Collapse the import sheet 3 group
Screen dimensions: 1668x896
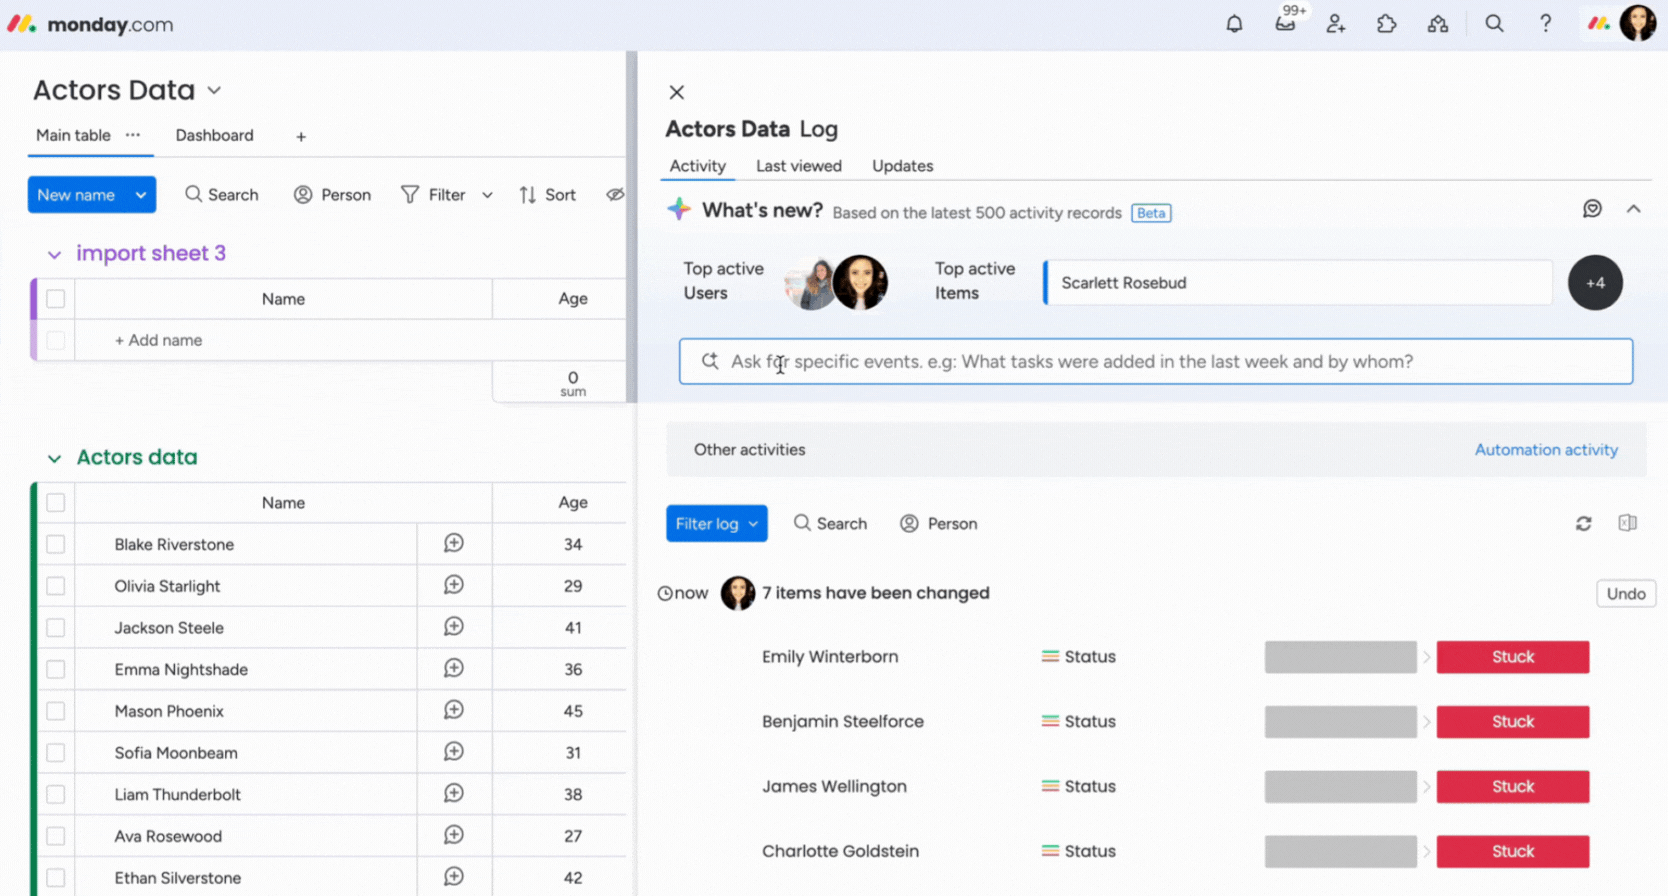click(x=54, y=254)
